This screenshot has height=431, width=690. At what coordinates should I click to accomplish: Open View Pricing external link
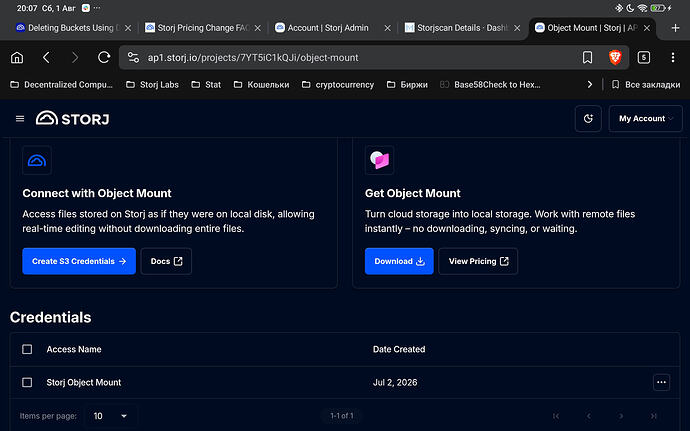coord(478,261)
